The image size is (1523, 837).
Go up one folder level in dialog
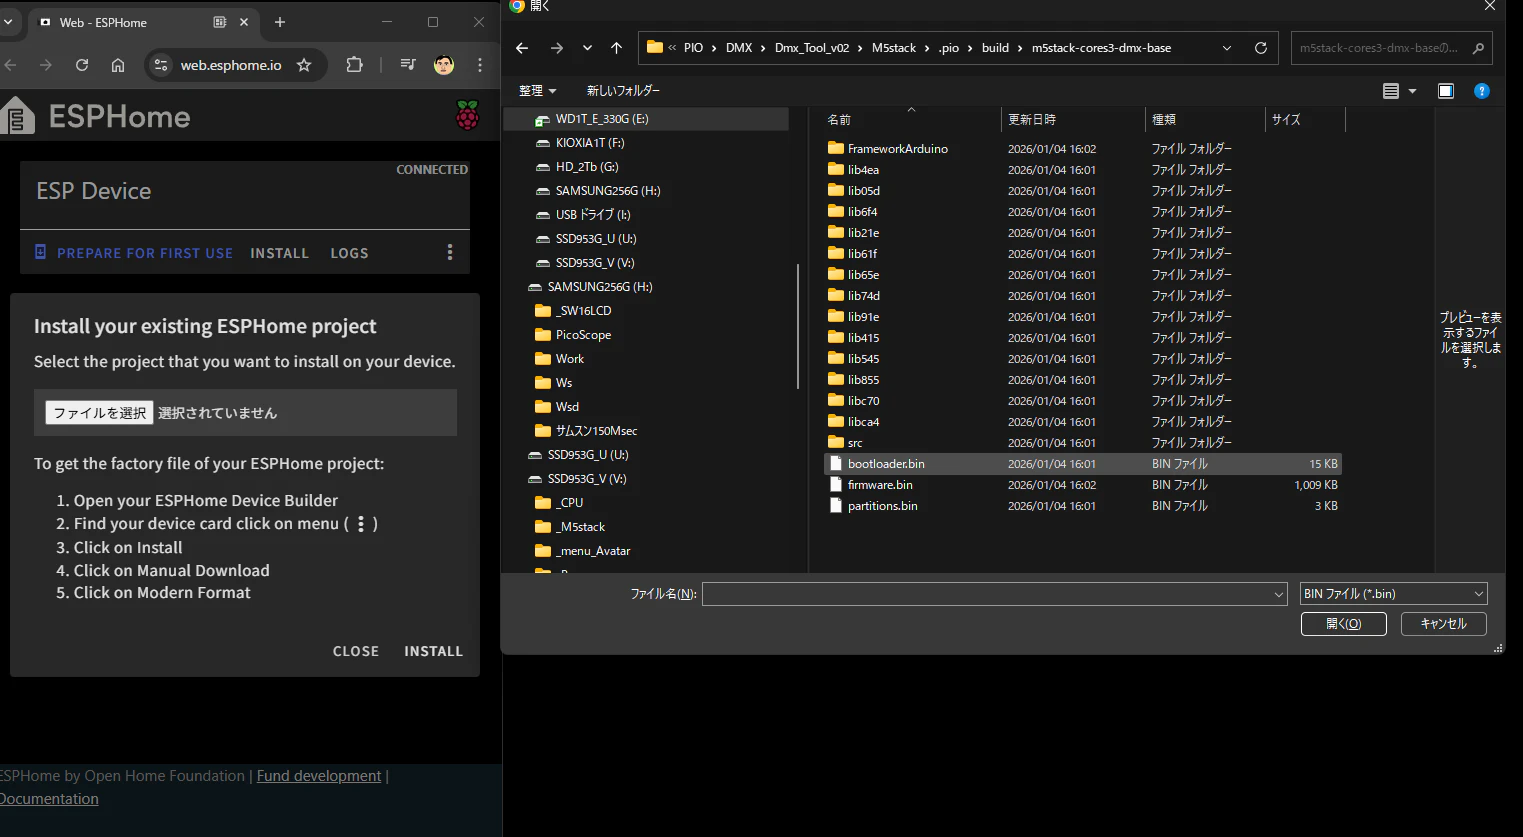616,48
